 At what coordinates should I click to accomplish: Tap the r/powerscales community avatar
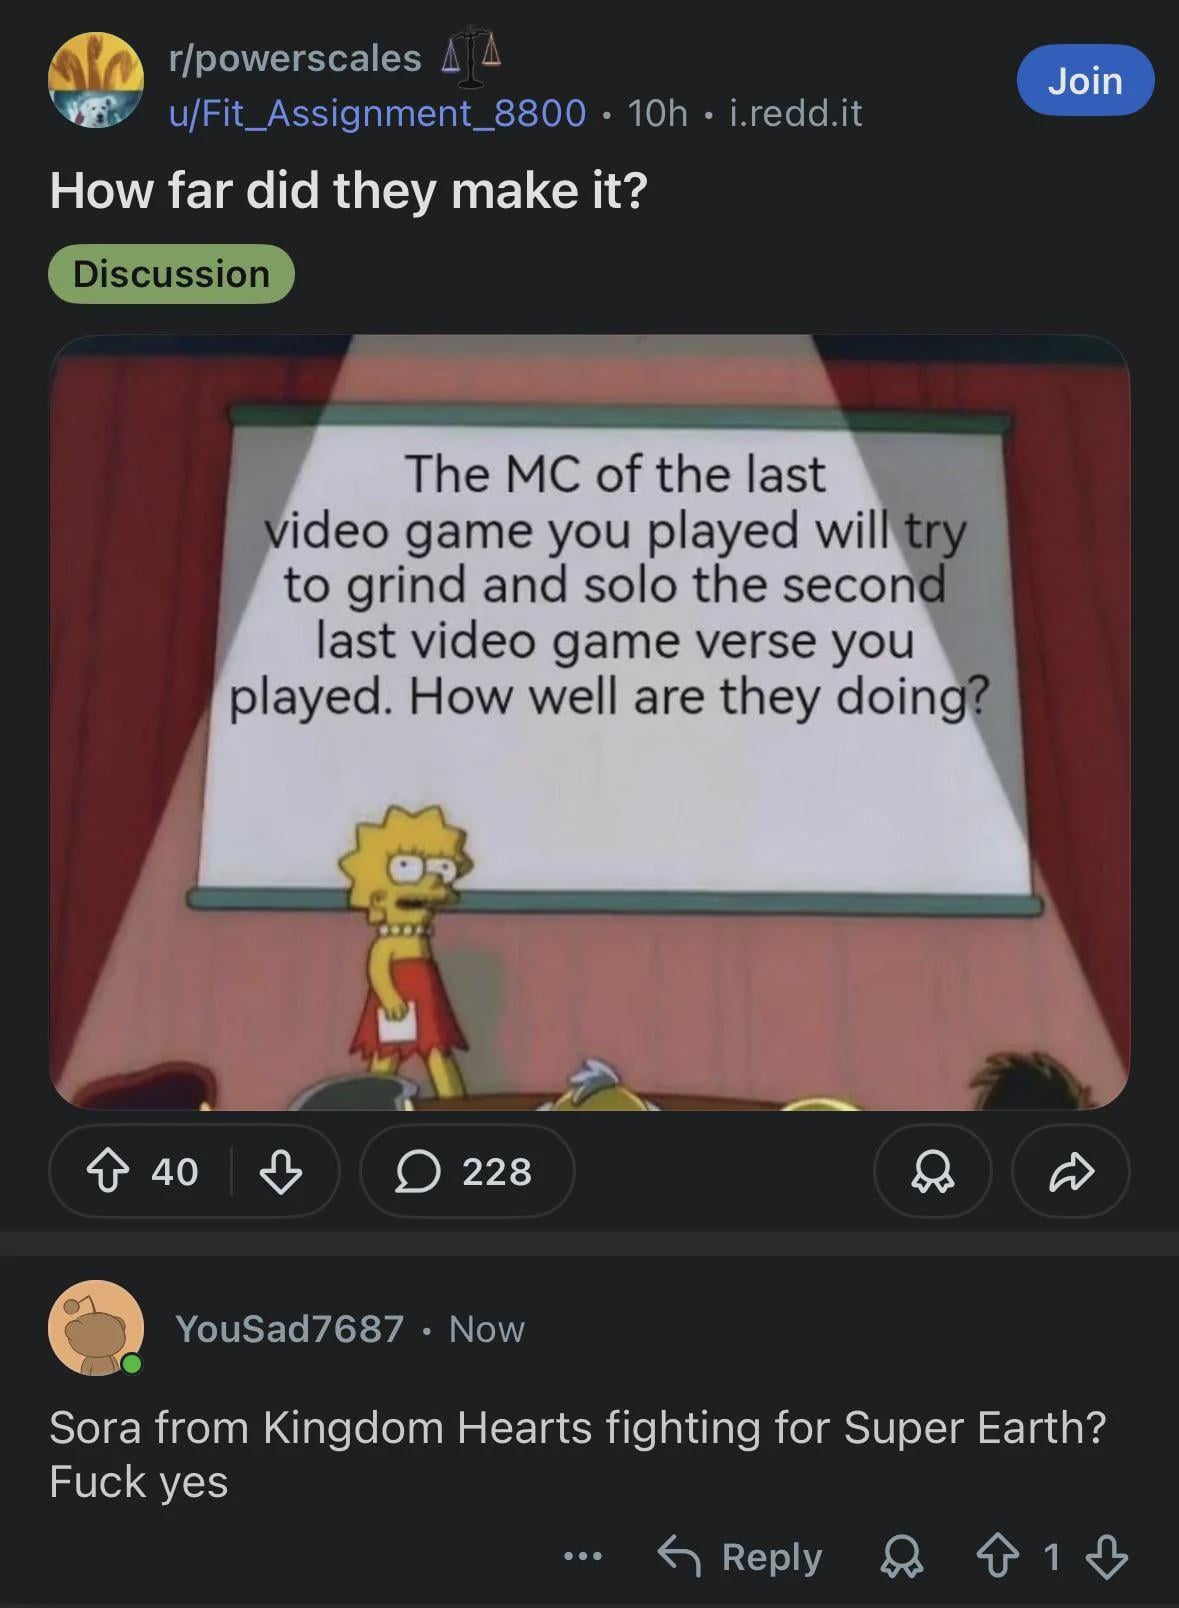pos(96,80)
